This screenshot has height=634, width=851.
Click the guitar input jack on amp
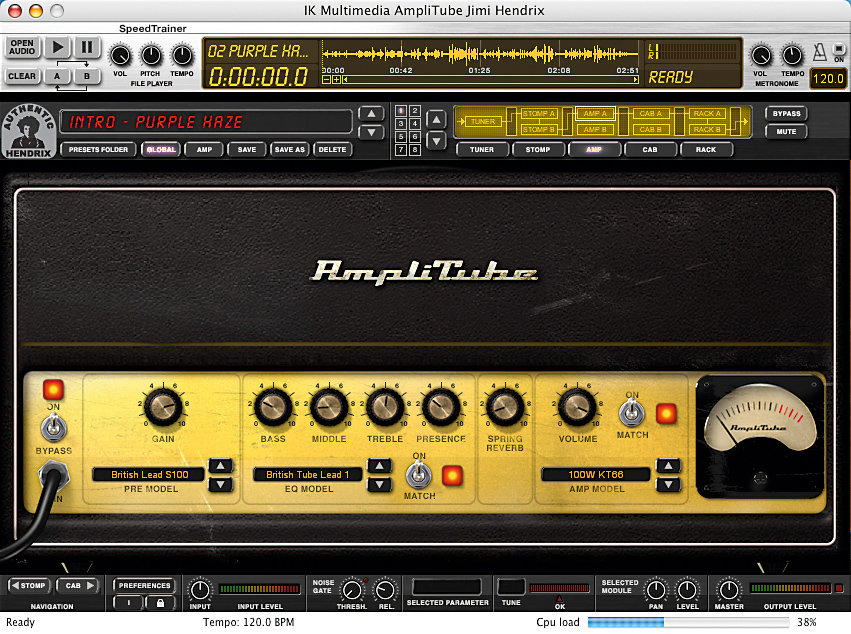[54, 476]
